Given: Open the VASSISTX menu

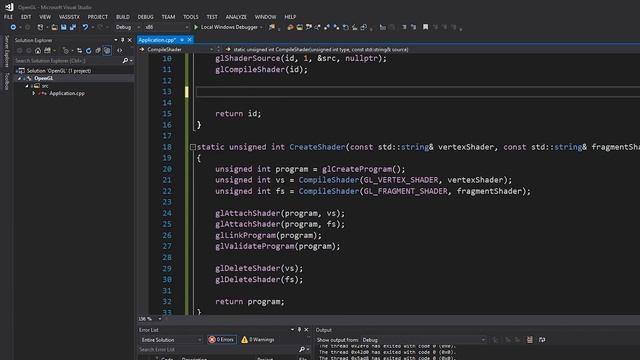Looking at the screenshot, I should [69, 17].
